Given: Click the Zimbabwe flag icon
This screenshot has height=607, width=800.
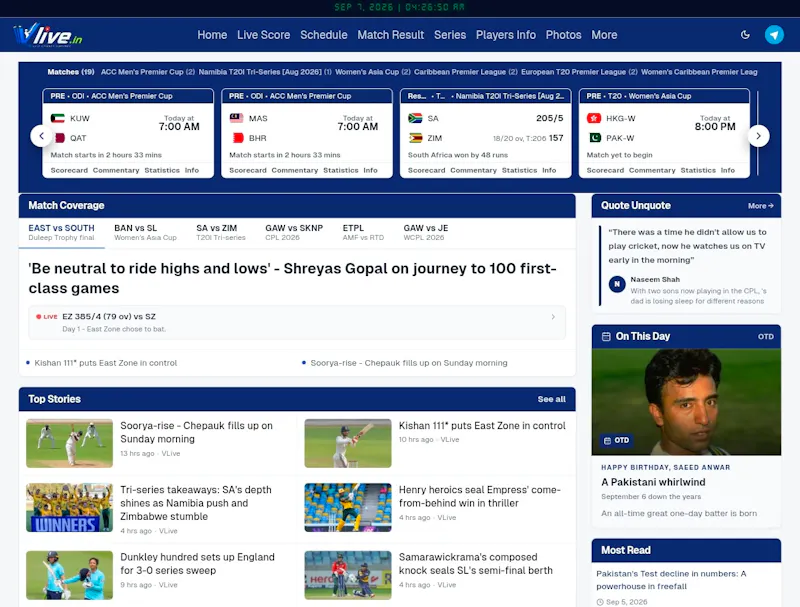Looking at the screenshot, I should coord(415,138).
